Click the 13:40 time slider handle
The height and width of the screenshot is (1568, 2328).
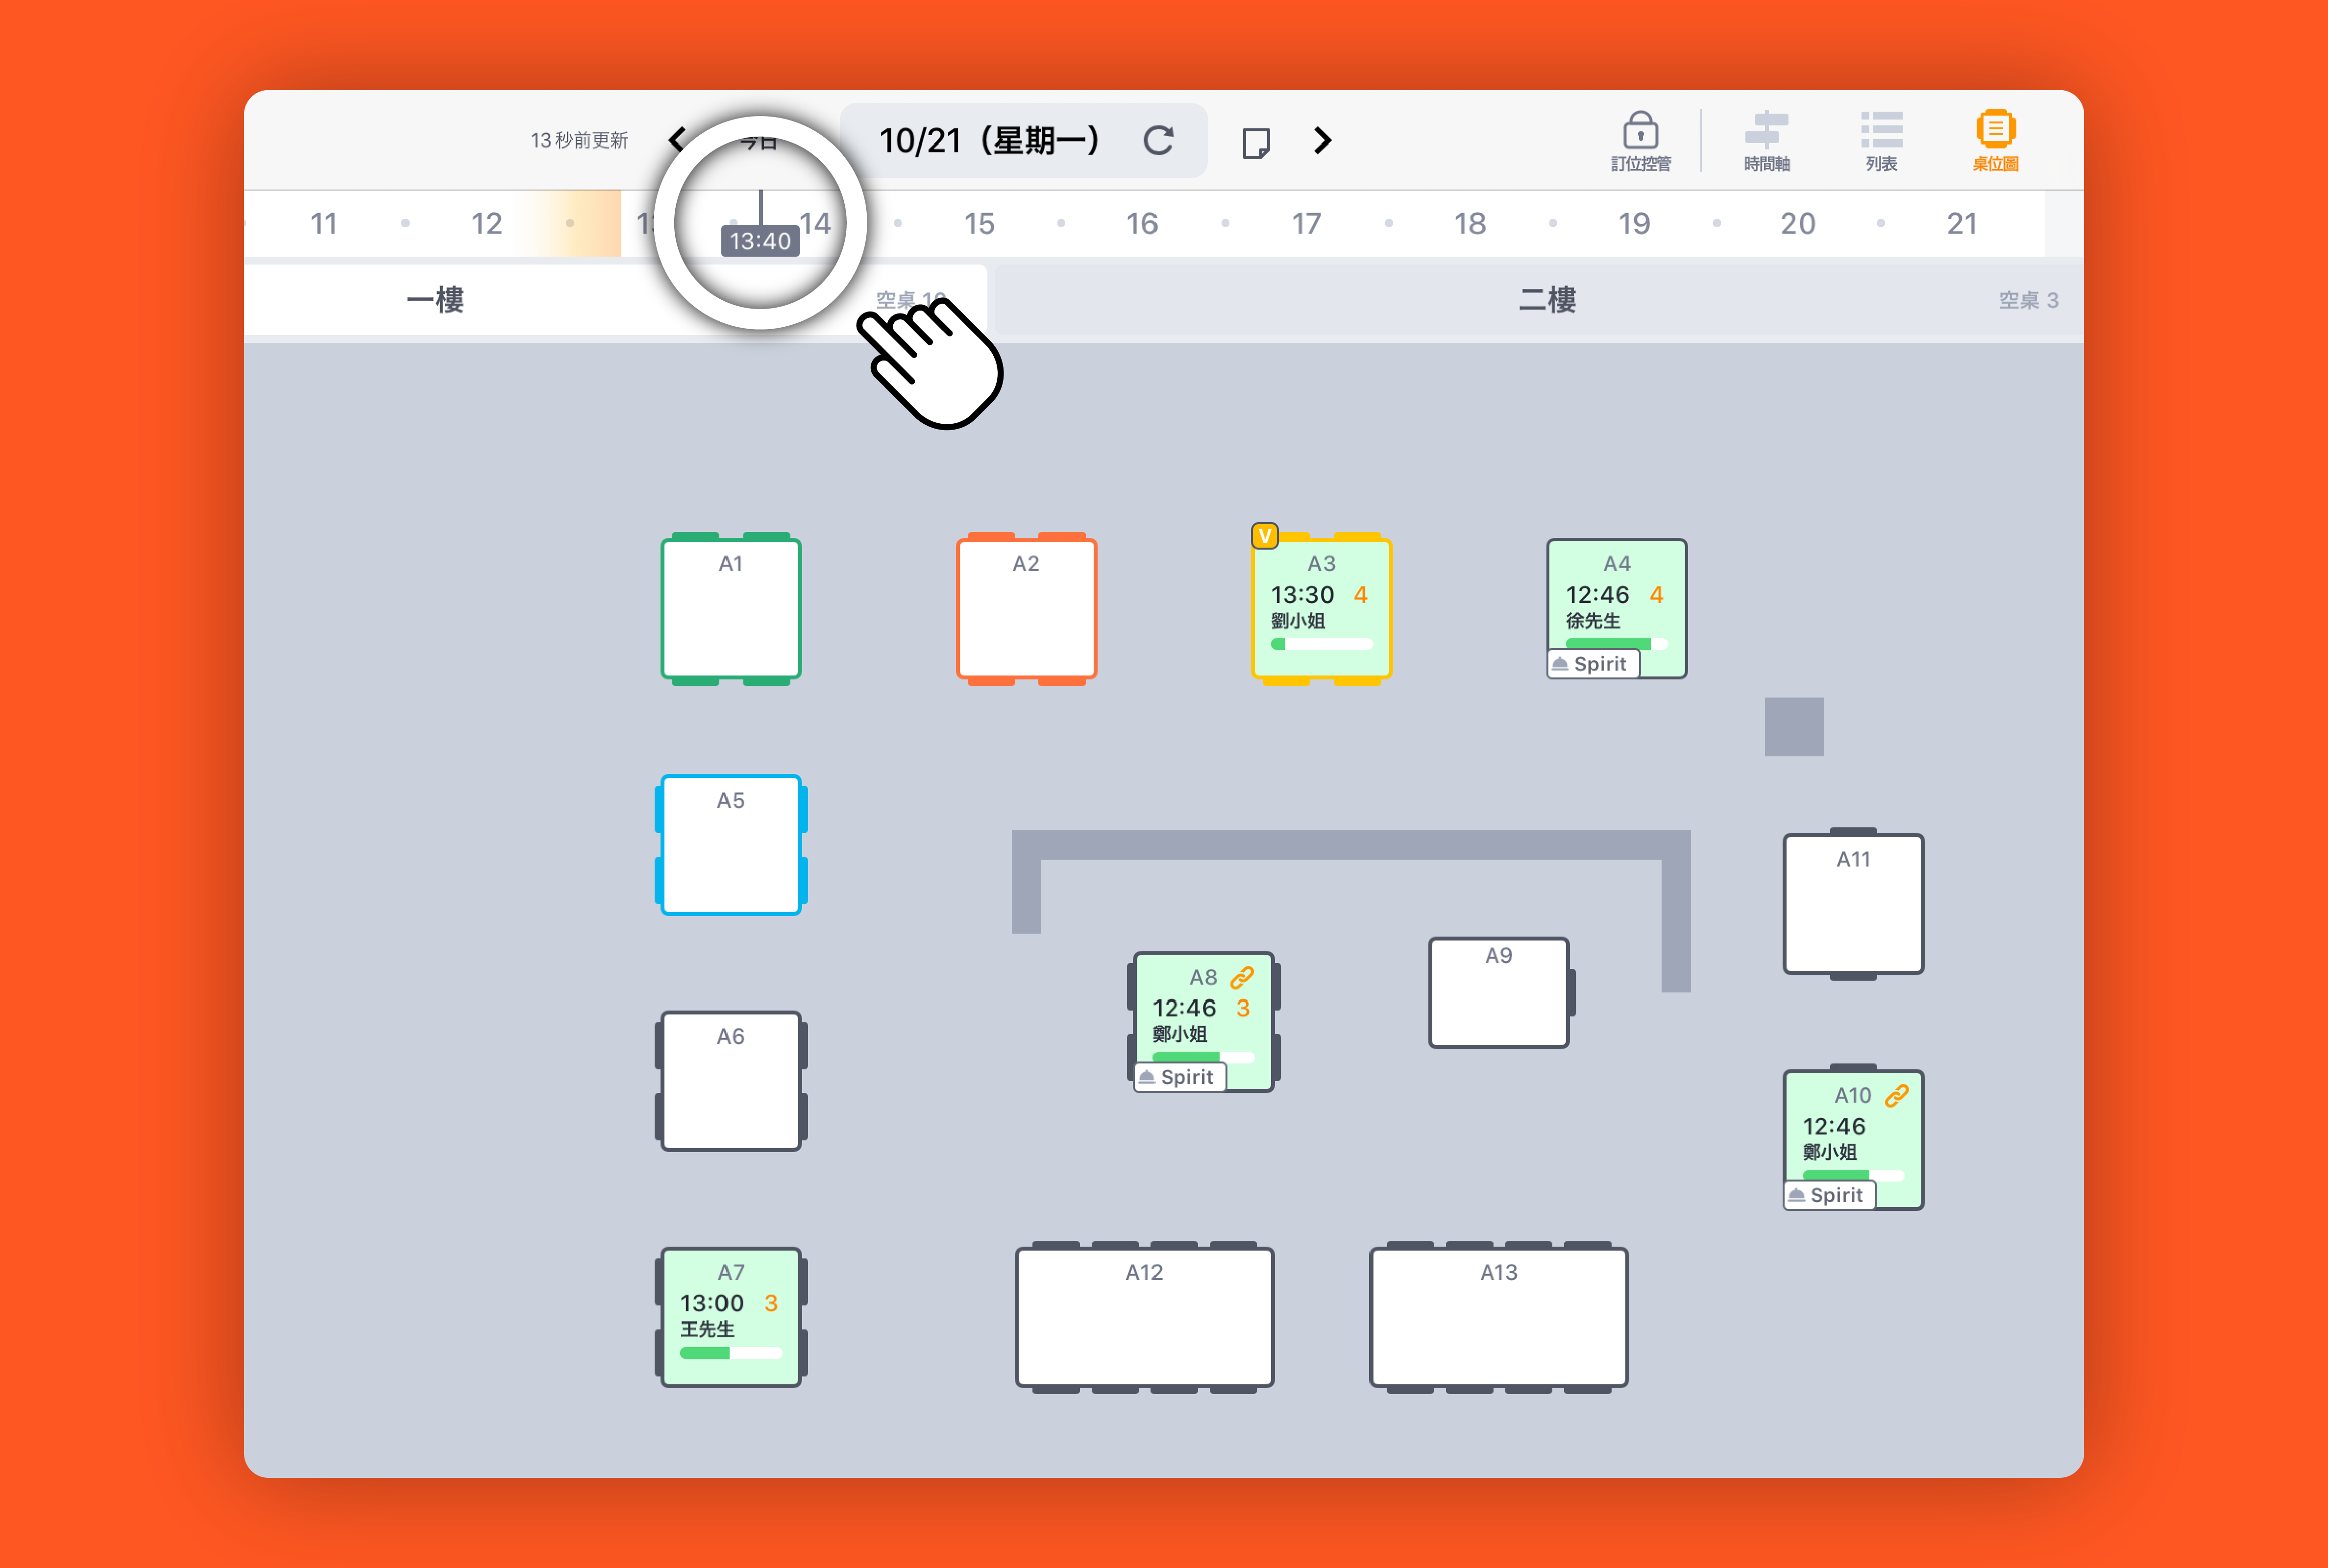pos(760,240)
